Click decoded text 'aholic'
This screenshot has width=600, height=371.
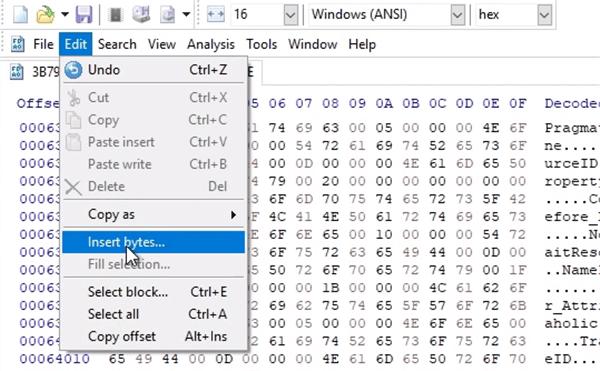click(x=572, y=324)
